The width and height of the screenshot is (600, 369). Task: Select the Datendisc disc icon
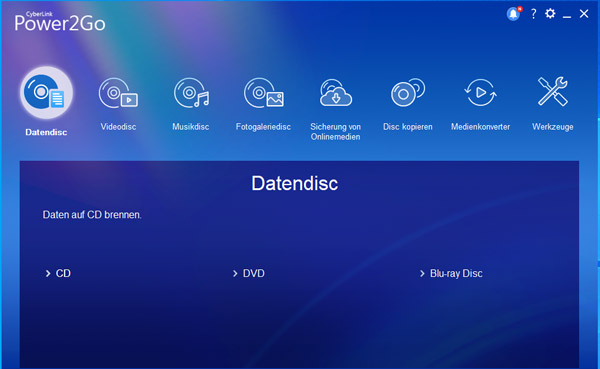[46, 93]
